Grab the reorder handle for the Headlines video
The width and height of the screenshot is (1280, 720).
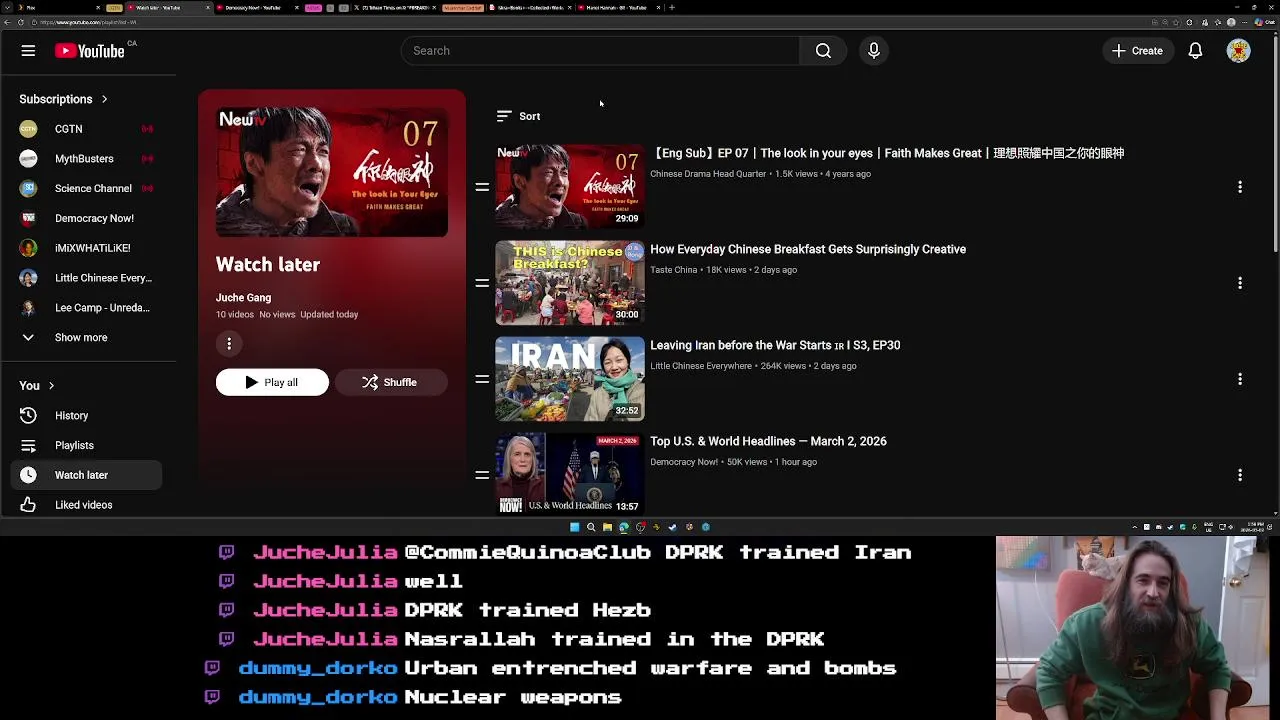click(482, 475)
